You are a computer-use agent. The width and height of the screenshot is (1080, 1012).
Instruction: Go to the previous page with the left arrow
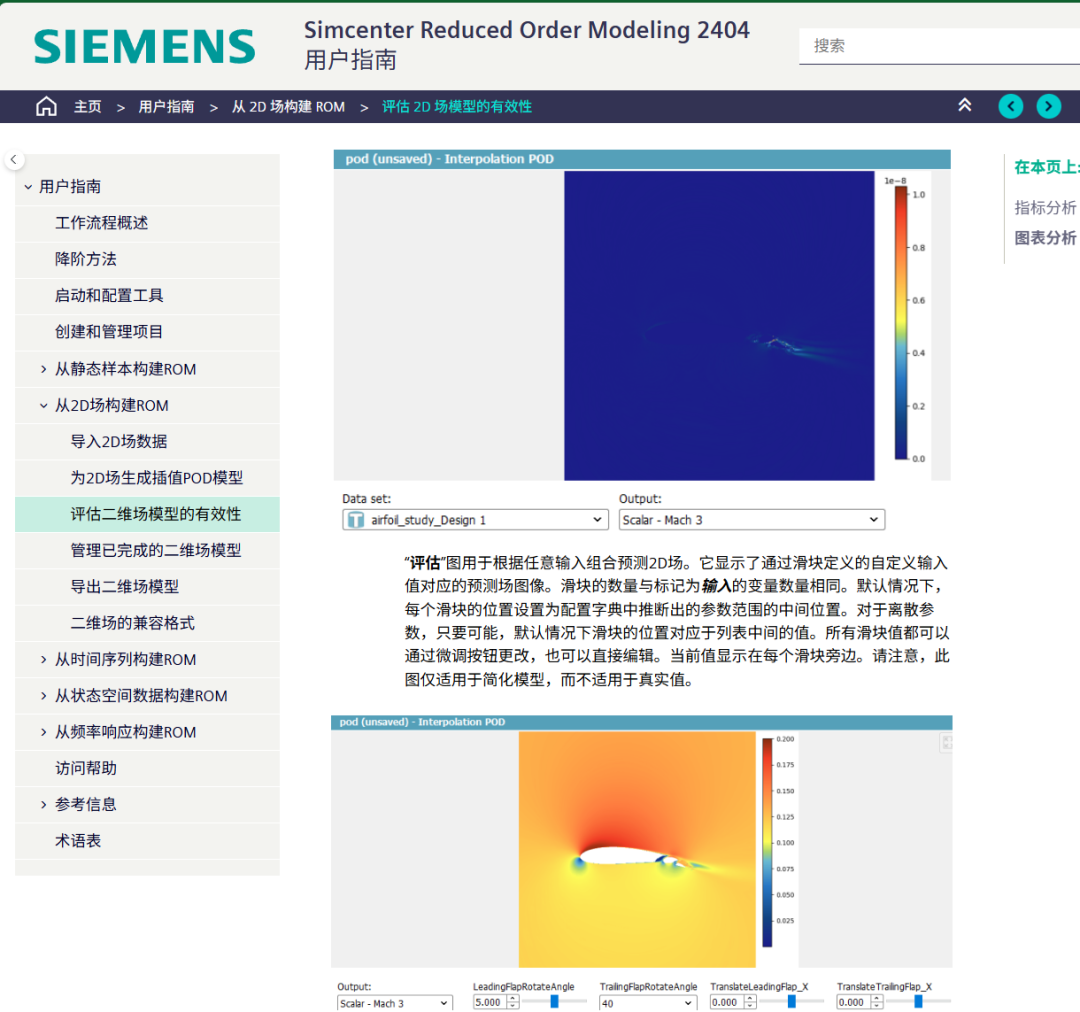tap(1010, 106)
